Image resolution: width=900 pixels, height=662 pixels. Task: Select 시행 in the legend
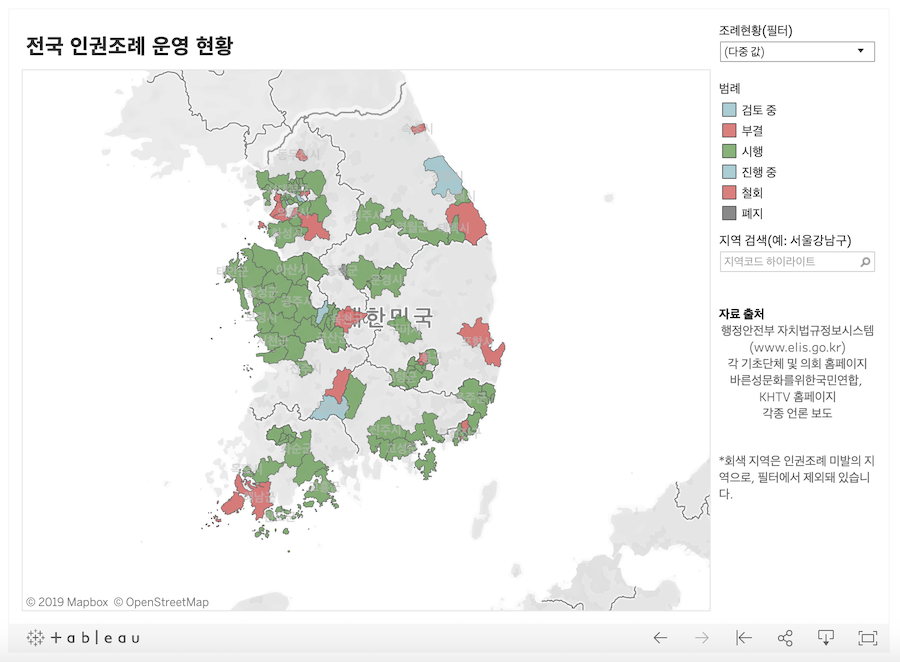[x=752, y=151]
